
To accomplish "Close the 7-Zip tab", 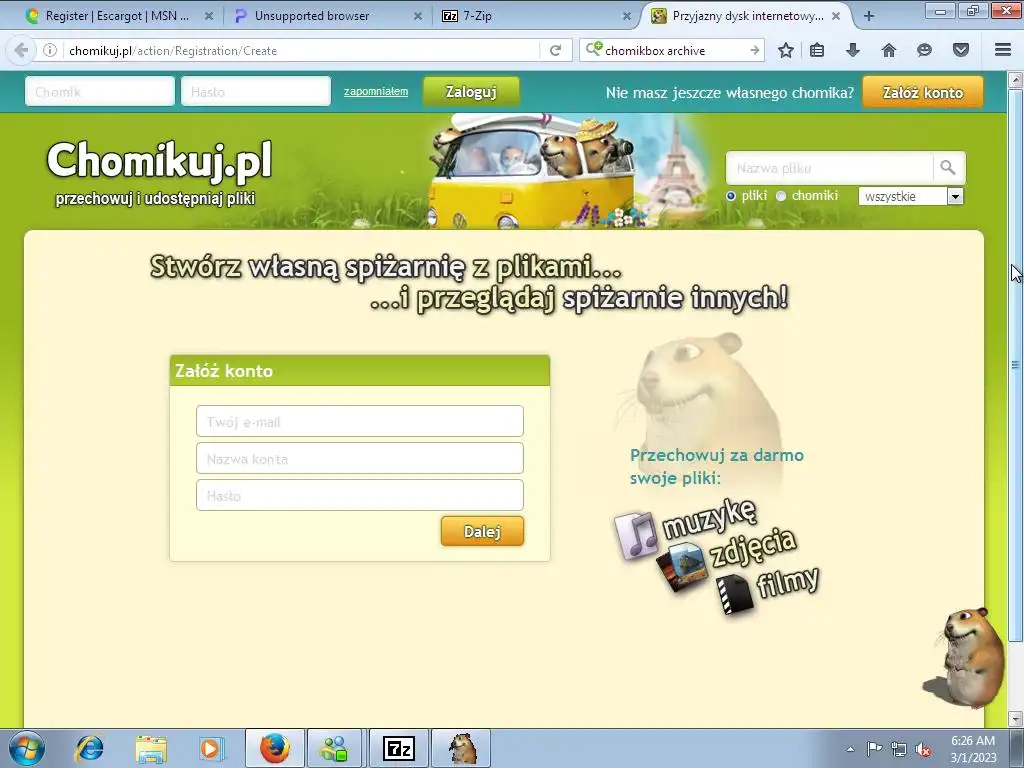I will (627, 16).
